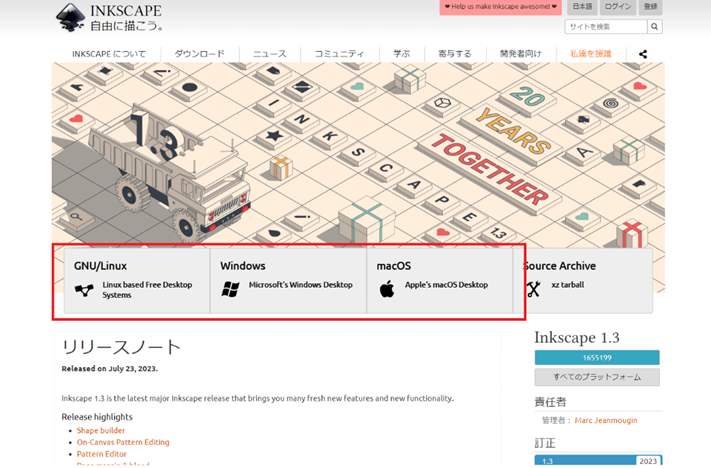
Task: Open Marc Jeanmougin profile link
Action: click(606, 420)
